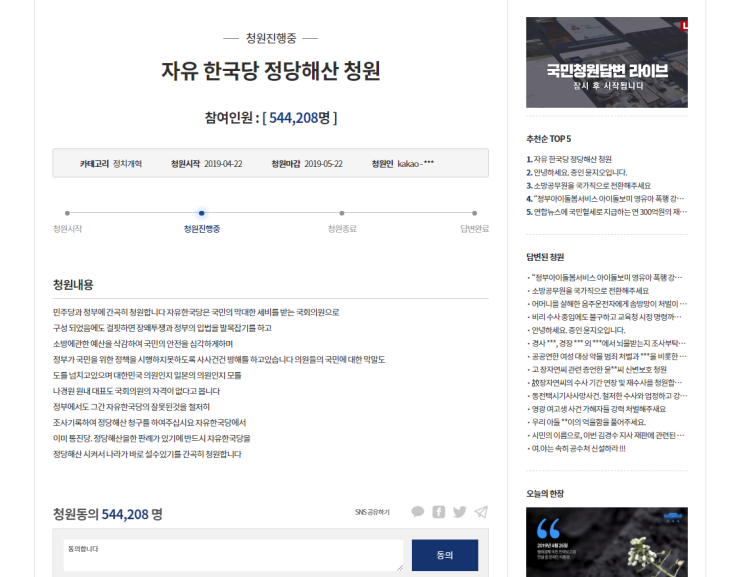Open answered petition 고 장자연씨 관련 증언한 윤**씨
This screenshot has height=577, width=743.
click(x=599, y=370)
